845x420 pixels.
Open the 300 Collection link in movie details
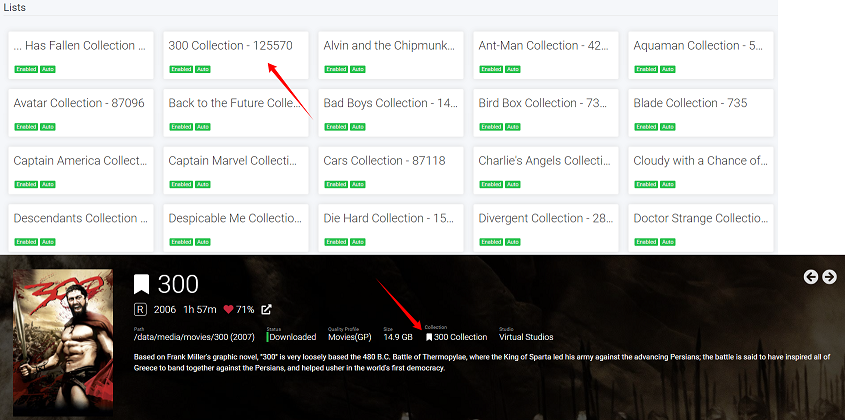[x=460, y=337]
